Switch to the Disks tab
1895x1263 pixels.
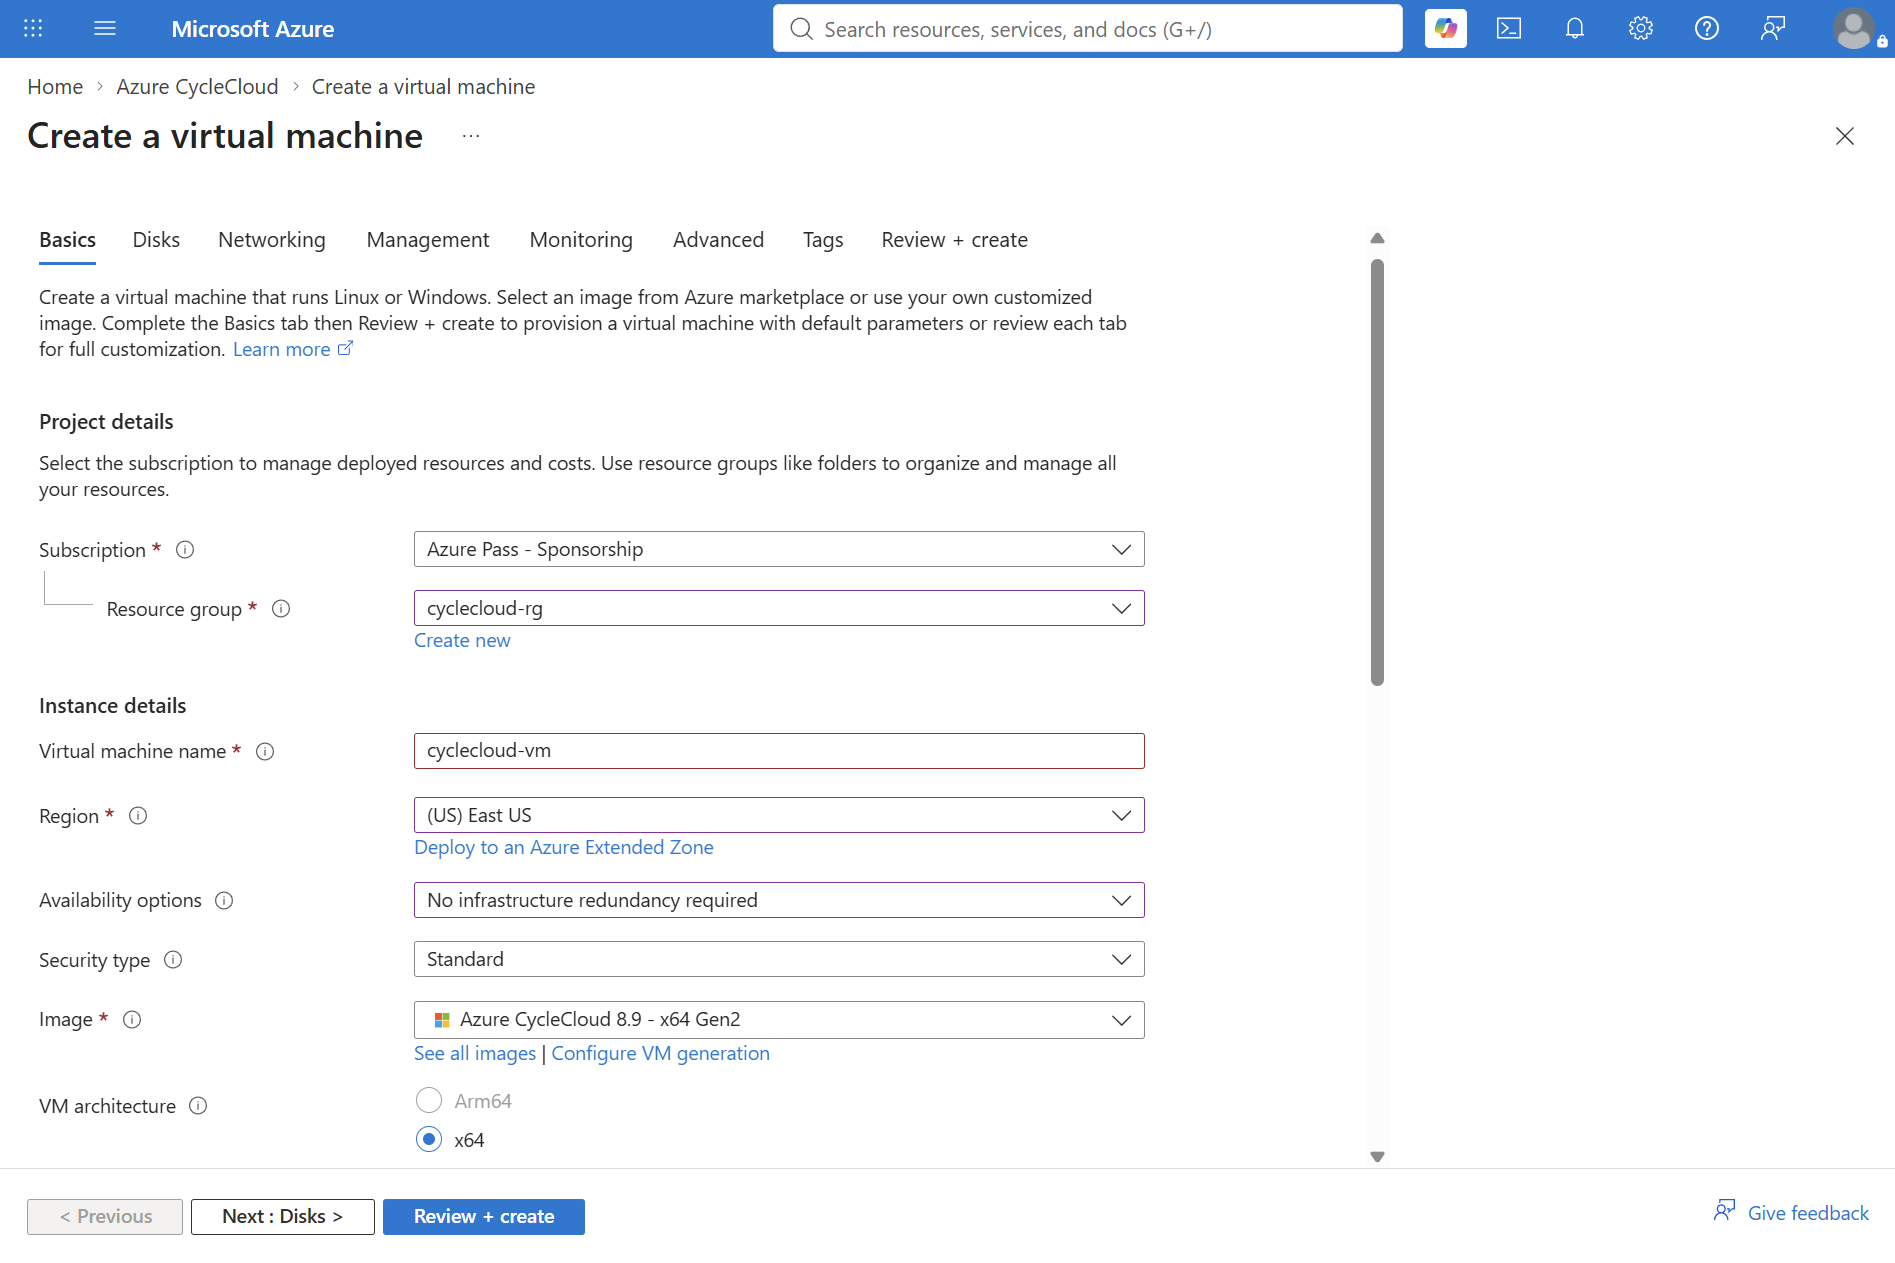(x=156, y=240)
